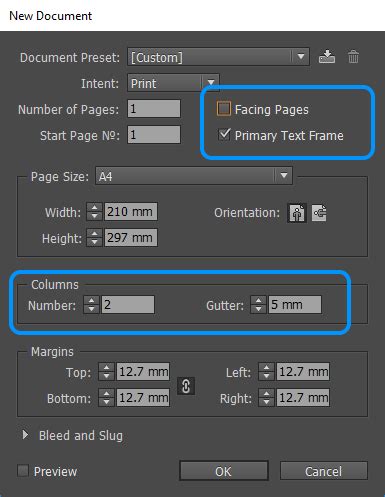Image resolution: width=385 pixels, height=497 pixels.
Task: Open the Intent dropdown showing Print
Action: click(x=173, y=83)
